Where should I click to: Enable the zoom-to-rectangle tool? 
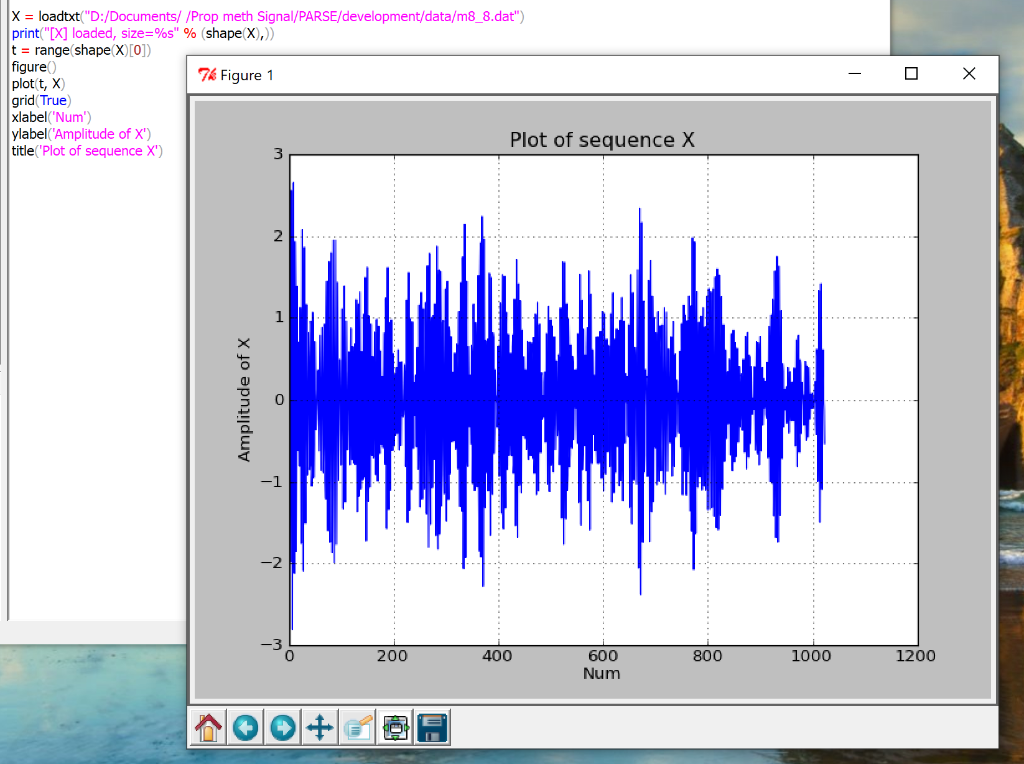click(357, 727)
